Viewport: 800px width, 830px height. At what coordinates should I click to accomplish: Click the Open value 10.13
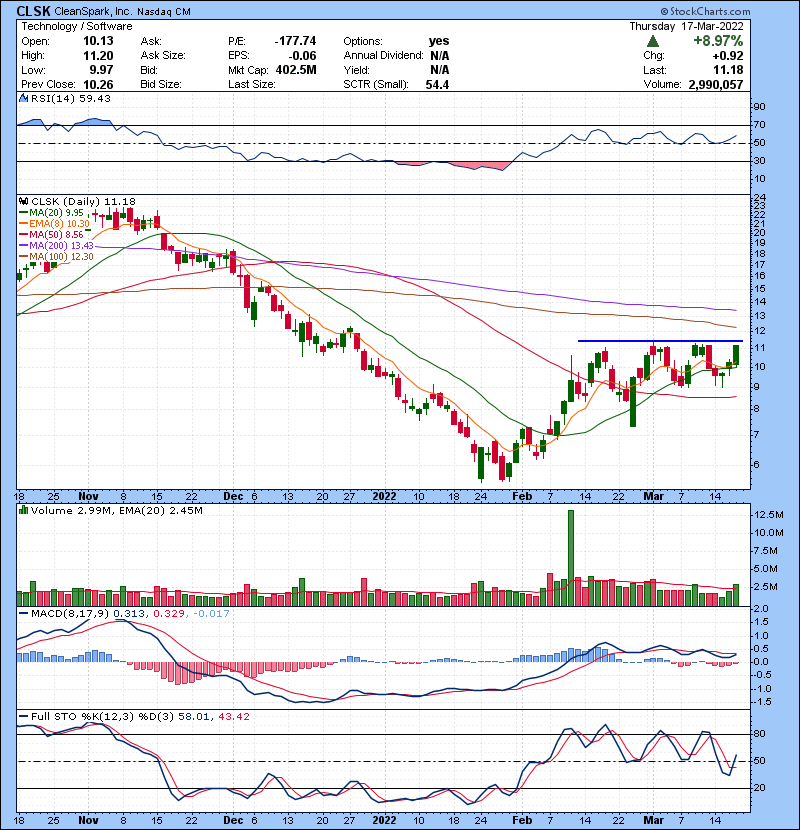98,41
